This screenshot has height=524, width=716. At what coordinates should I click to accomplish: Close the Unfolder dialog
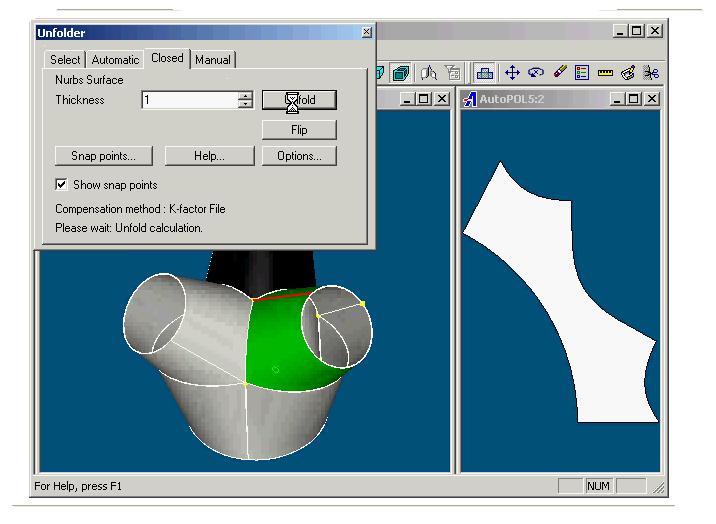pyautogui.click(x=366, y=32)
